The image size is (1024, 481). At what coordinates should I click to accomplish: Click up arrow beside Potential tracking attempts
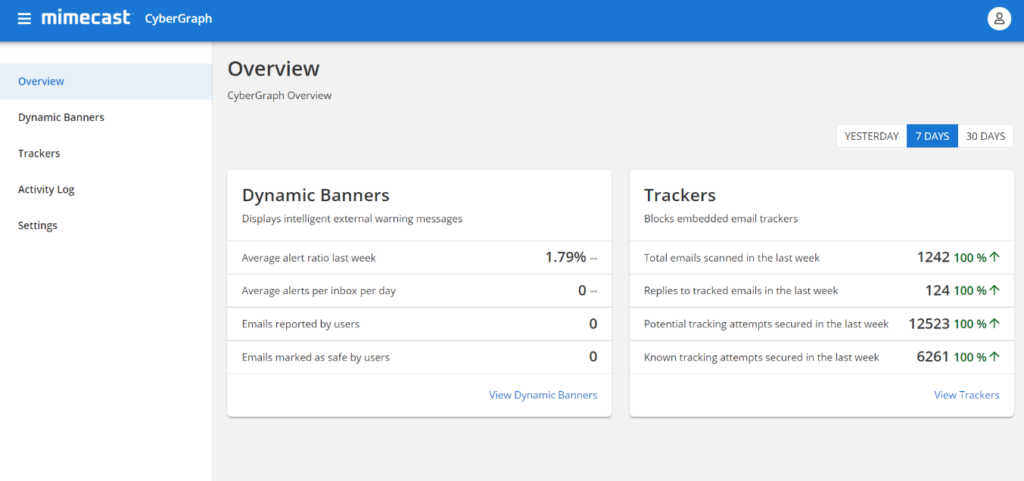tap(995, 324)
